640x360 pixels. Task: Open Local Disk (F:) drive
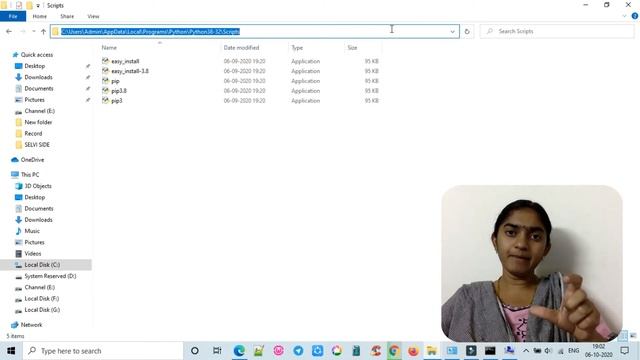coord(42,299)
